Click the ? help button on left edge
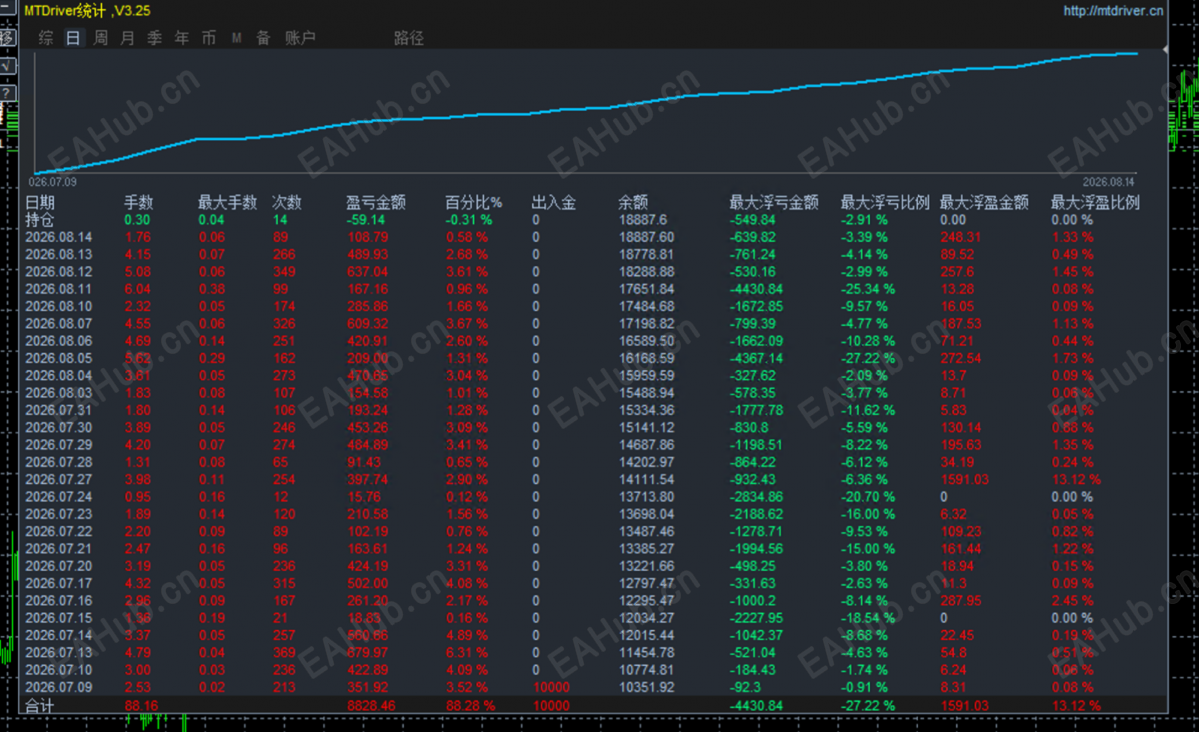Image resolution: width=1199 pixels, height=732 pixels. click(6, 93)
